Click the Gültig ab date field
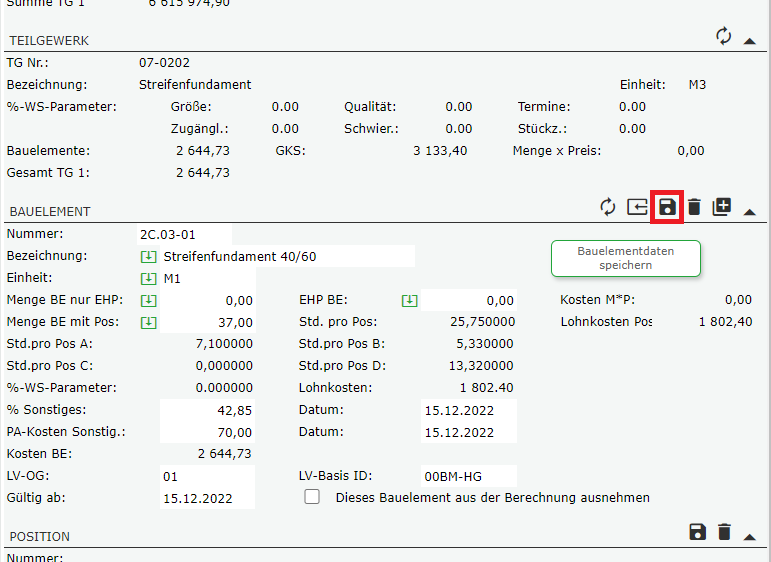Viewport: 771px width, 562px height. [x=207, y=497]
